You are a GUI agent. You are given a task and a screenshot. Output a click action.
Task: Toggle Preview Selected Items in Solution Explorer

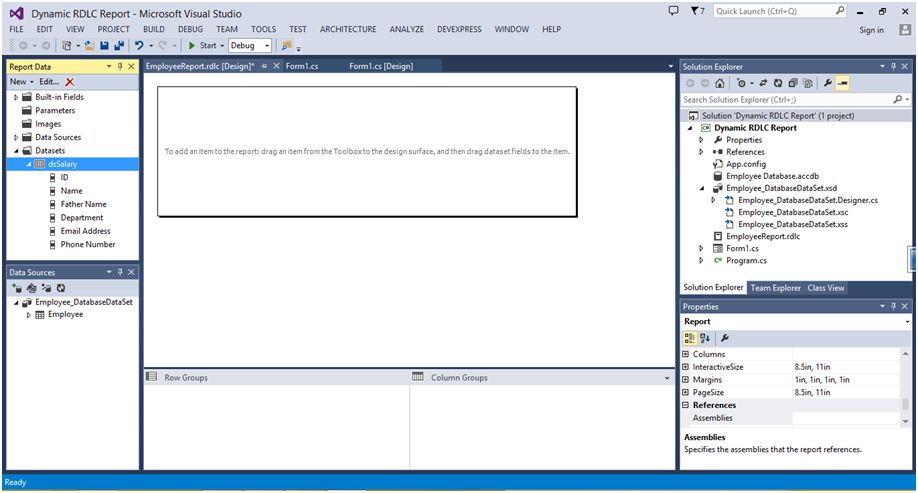842,83
